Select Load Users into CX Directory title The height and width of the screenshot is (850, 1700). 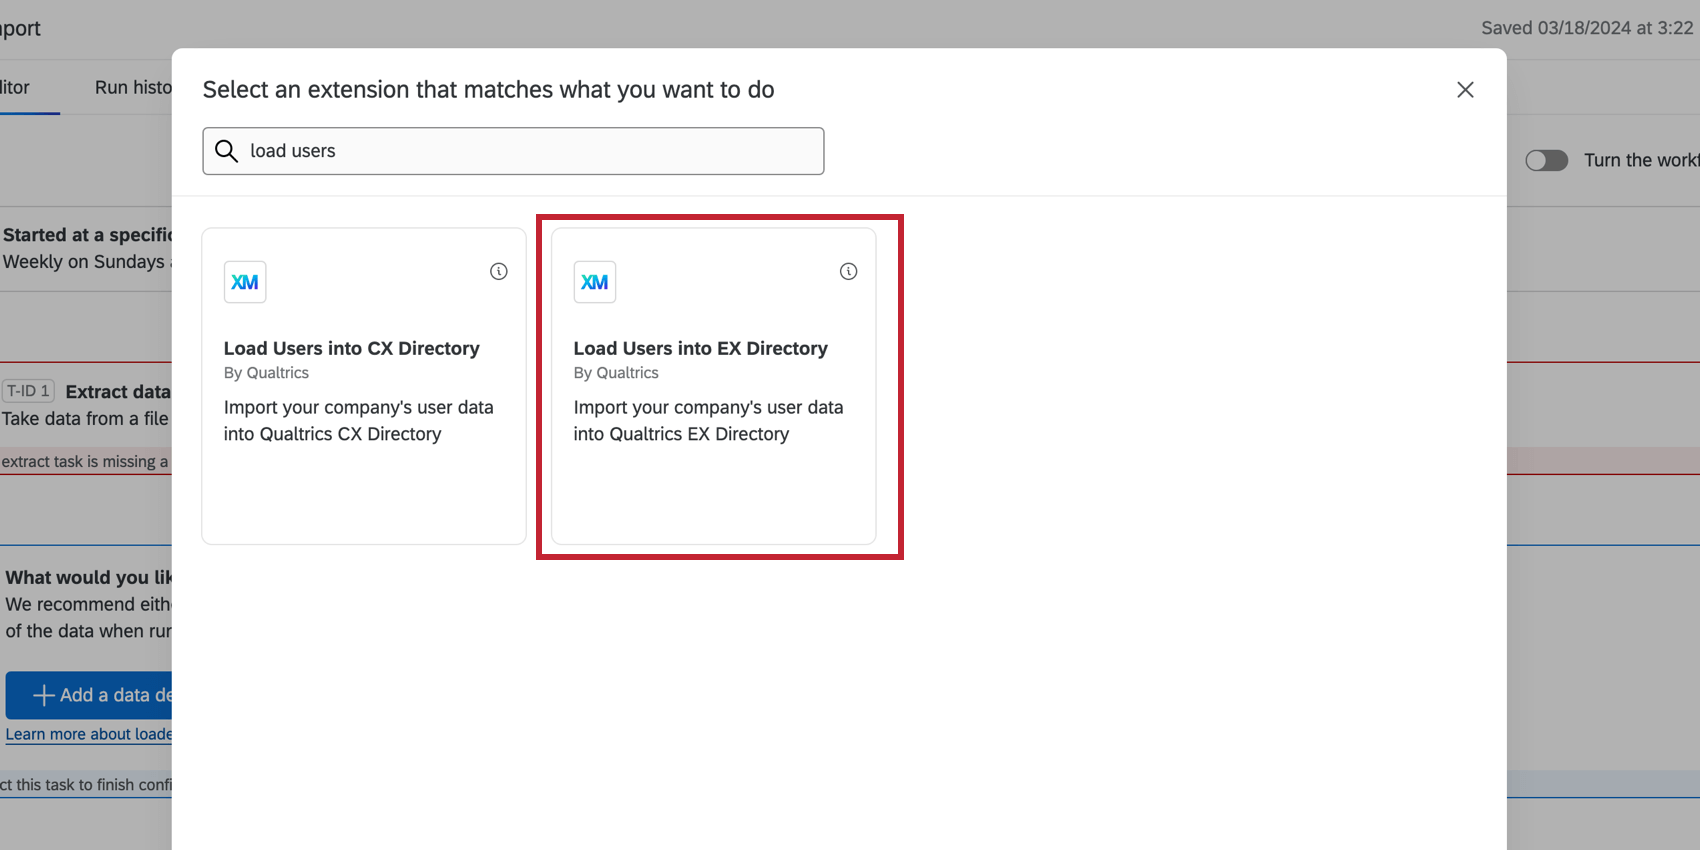352,348
